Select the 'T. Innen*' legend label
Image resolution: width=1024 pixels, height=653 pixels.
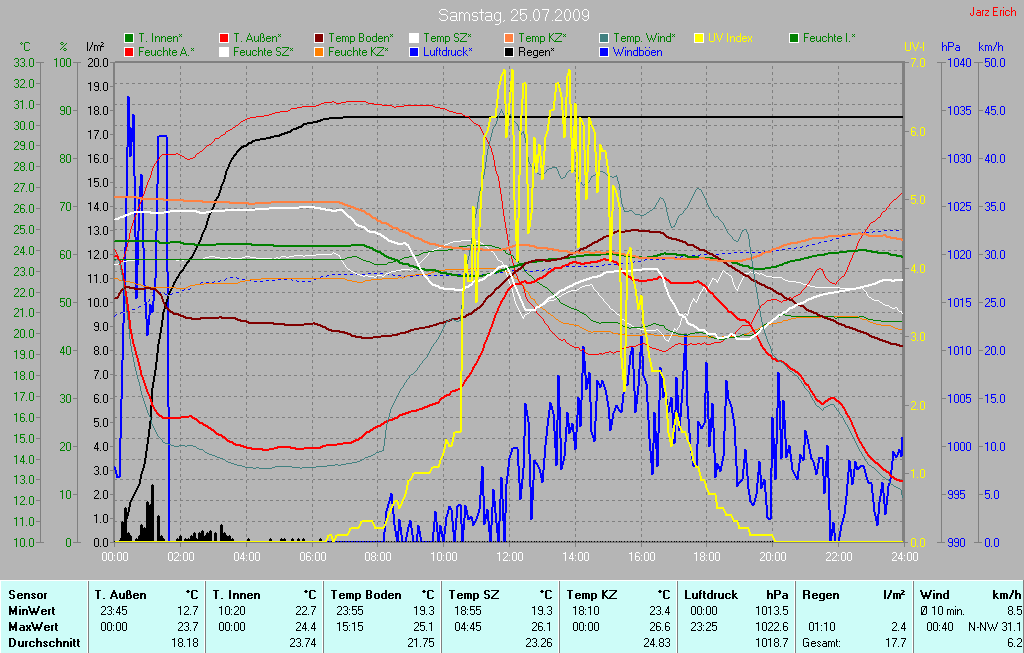(161, 38)
